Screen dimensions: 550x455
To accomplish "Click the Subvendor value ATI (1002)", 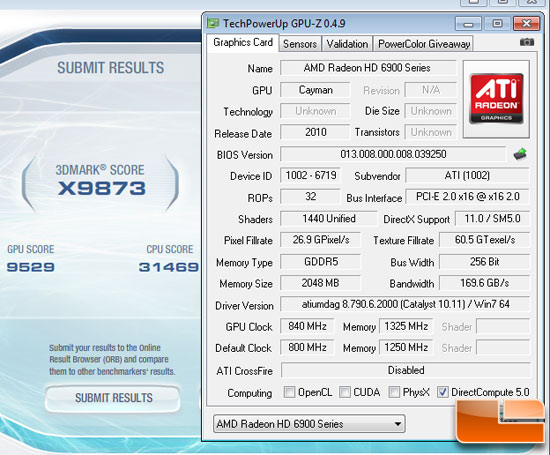I will 467,175.
